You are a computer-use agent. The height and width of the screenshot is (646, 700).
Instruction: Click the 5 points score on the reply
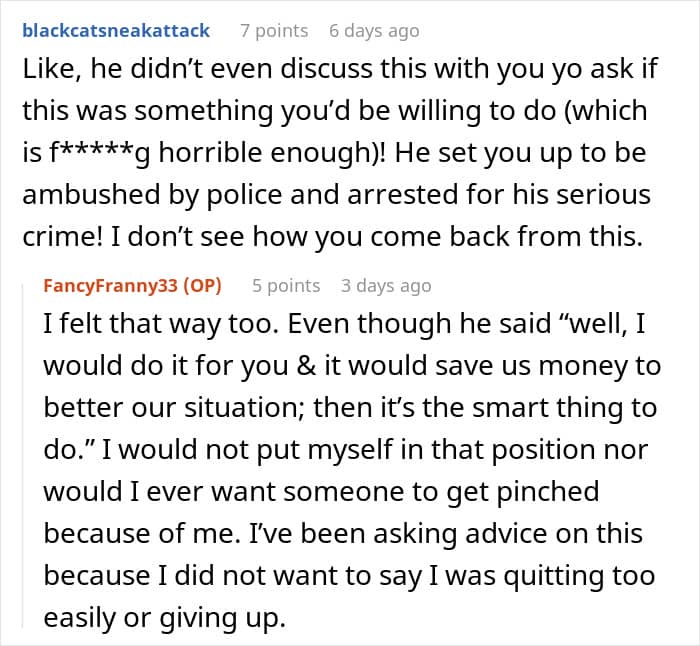pos(286,286)
